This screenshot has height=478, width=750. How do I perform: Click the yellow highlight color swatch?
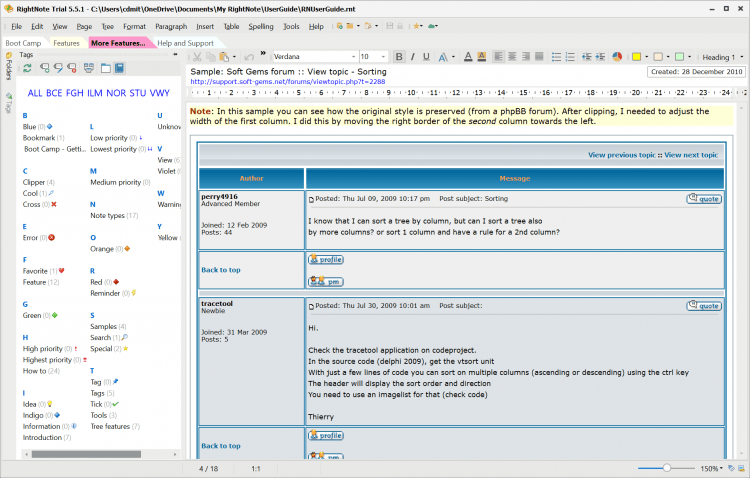tap(636, 57)
